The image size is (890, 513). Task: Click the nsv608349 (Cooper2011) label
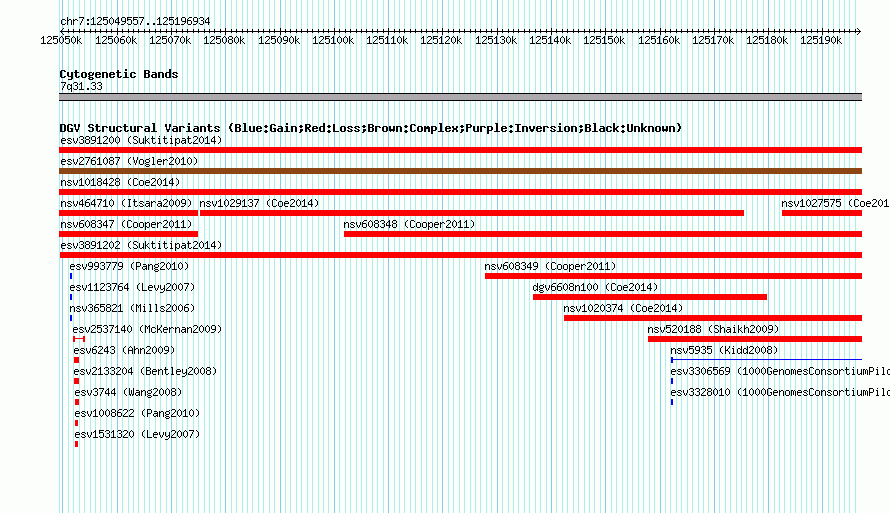(550, 266)
